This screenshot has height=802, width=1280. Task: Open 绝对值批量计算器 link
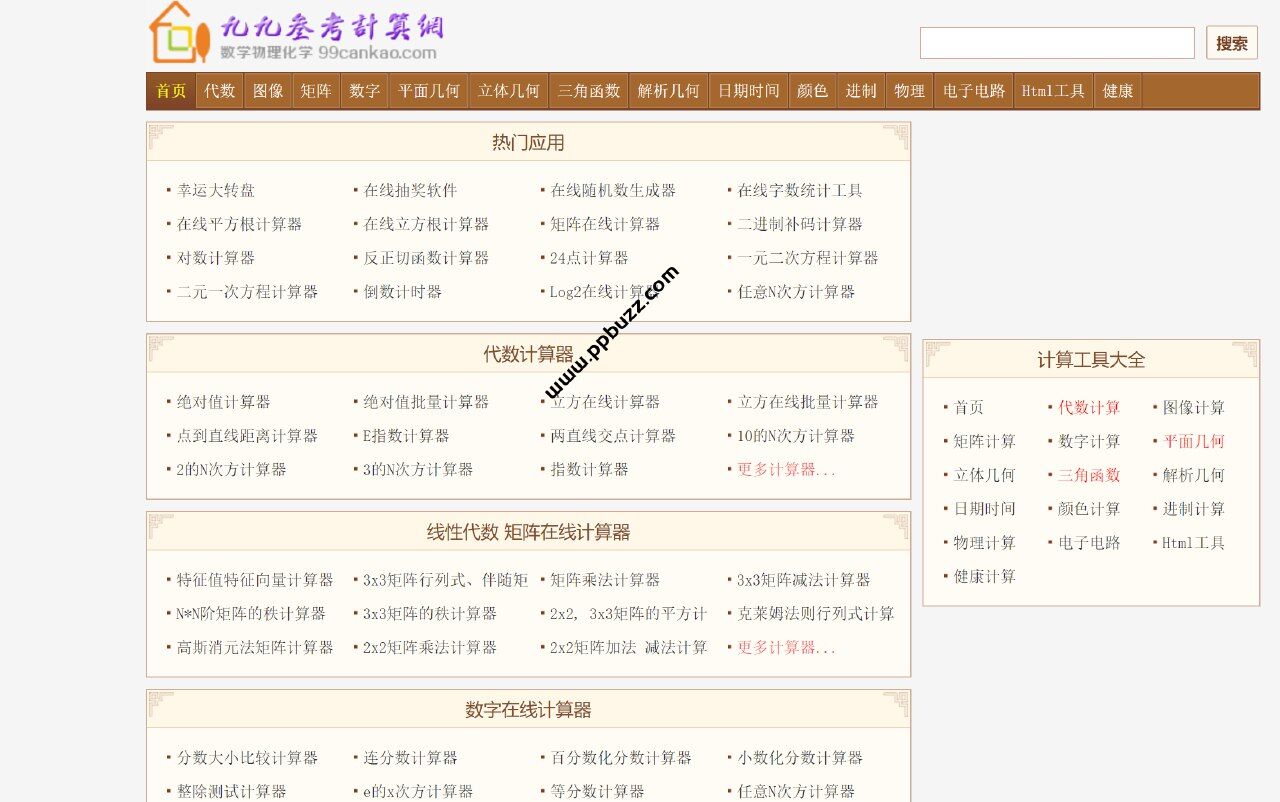[x=426, y=402]
